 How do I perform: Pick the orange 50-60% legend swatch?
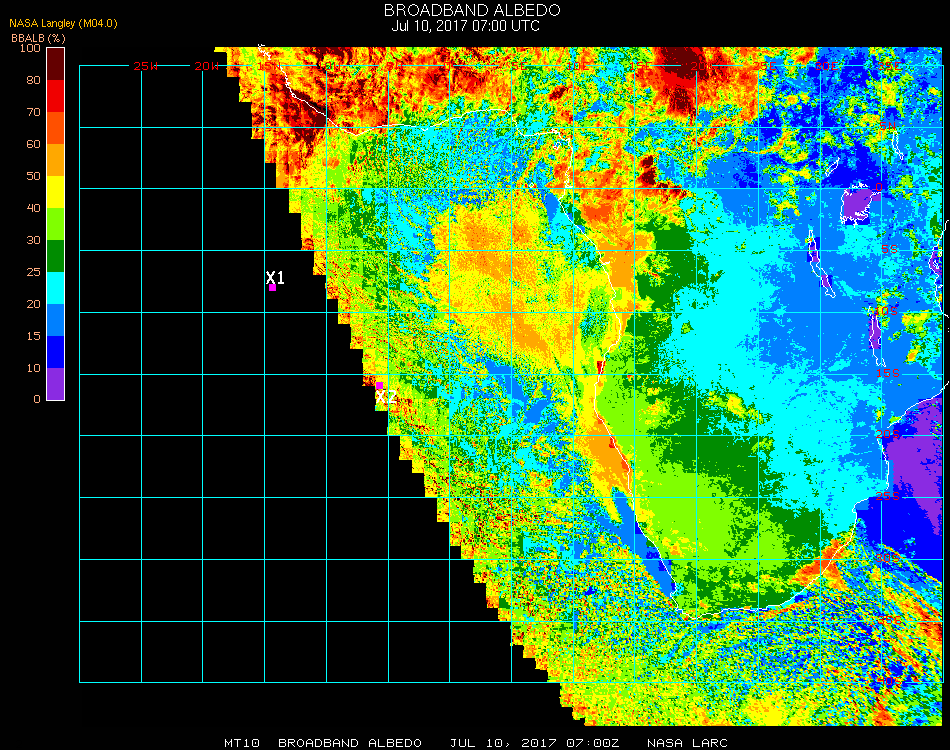tap(56, 160)
